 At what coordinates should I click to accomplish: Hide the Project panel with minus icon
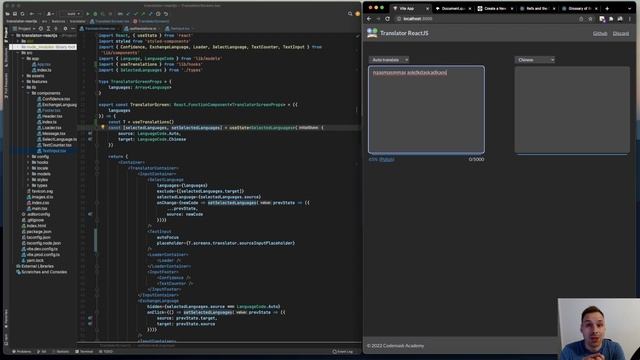[73, 29]
